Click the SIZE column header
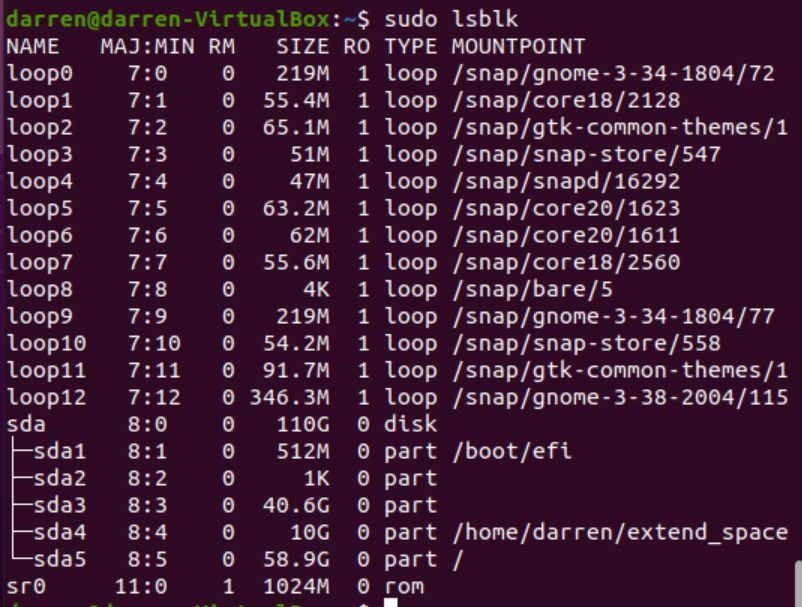The height and width of the screenshot is (607, 802). pos(303,46)
